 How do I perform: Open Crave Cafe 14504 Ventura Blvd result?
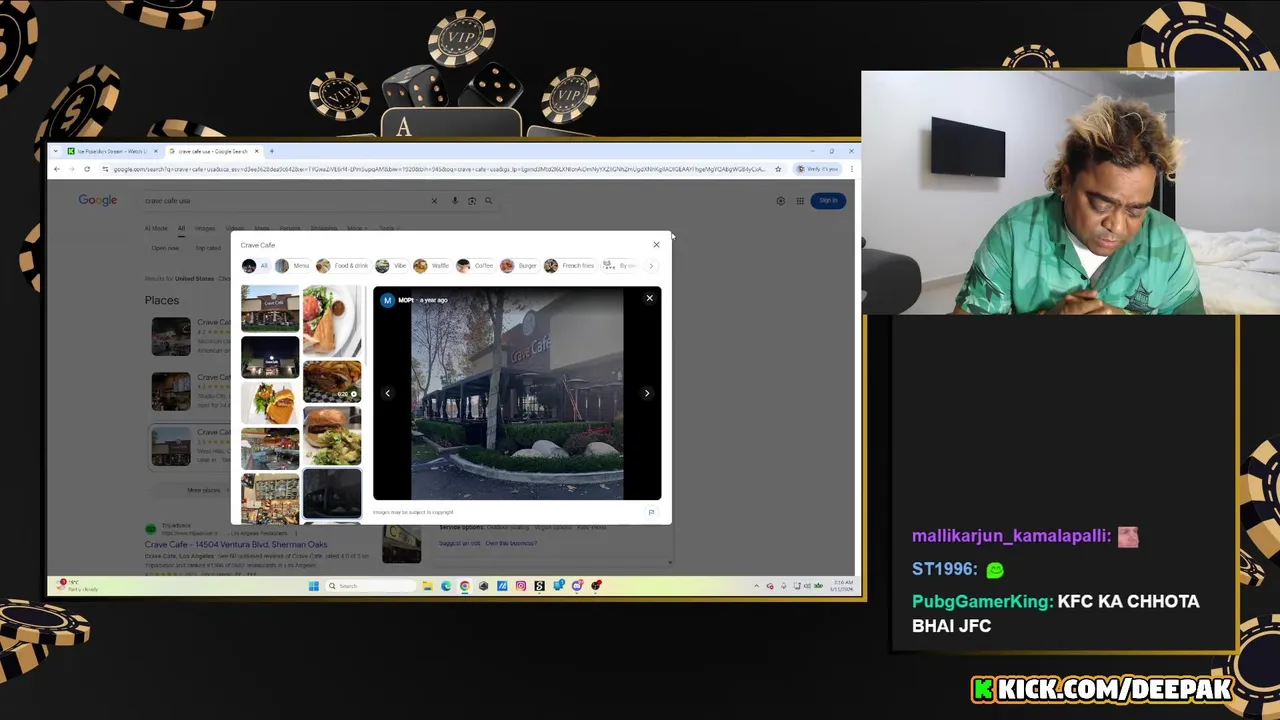click(x=236, y=545)
